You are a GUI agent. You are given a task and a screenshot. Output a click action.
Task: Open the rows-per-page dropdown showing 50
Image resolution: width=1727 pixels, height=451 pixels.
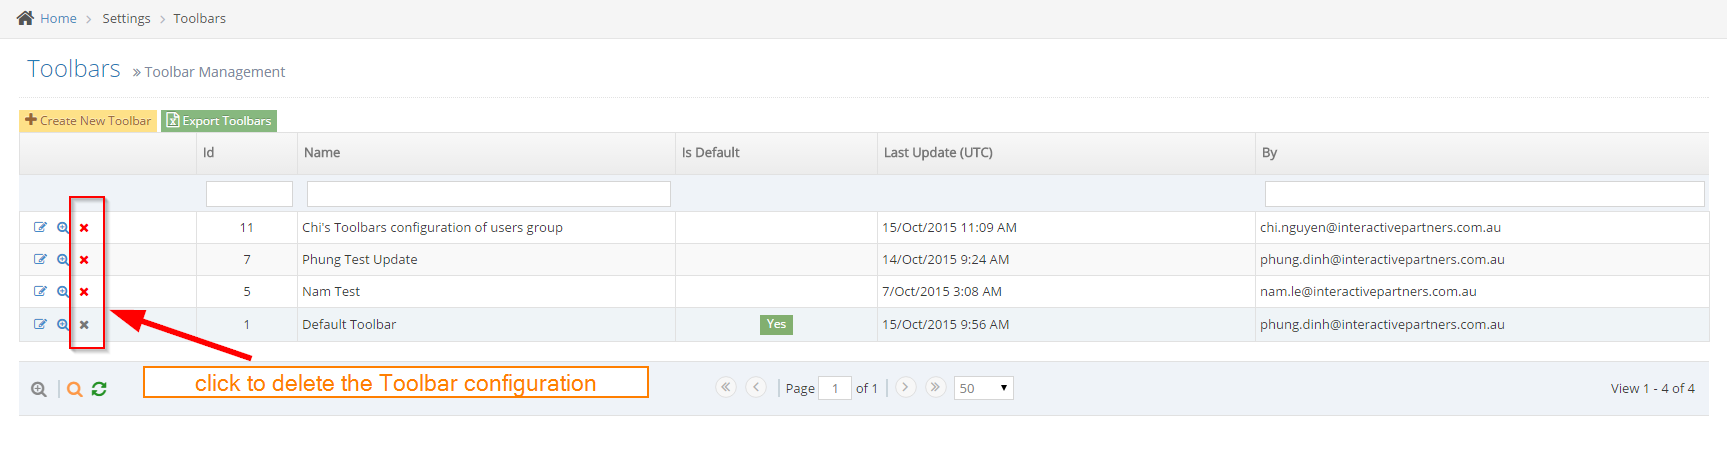coord(983,388)
